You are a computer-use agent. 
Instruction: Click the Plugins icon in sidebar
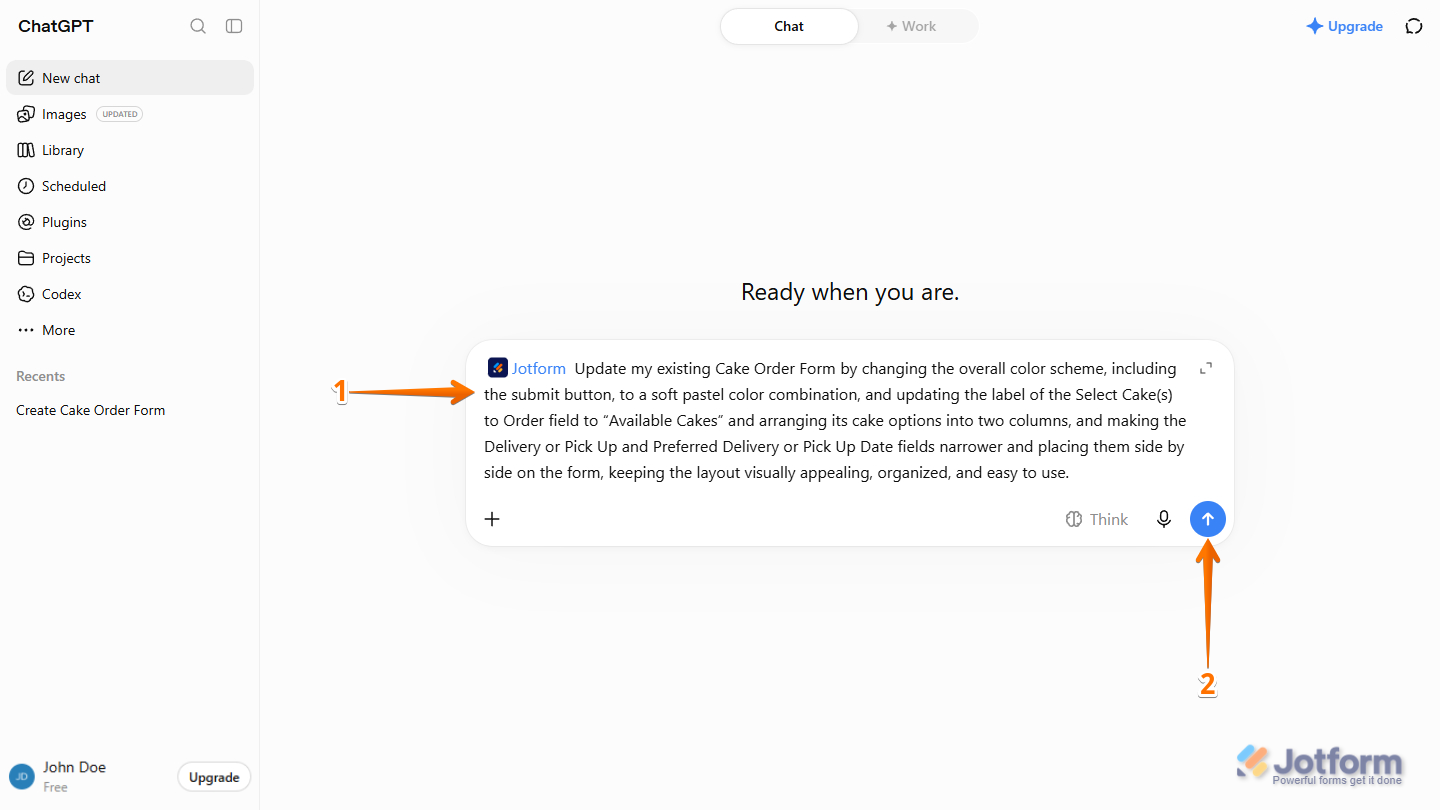pyautogui.click(x=26, y=222)
